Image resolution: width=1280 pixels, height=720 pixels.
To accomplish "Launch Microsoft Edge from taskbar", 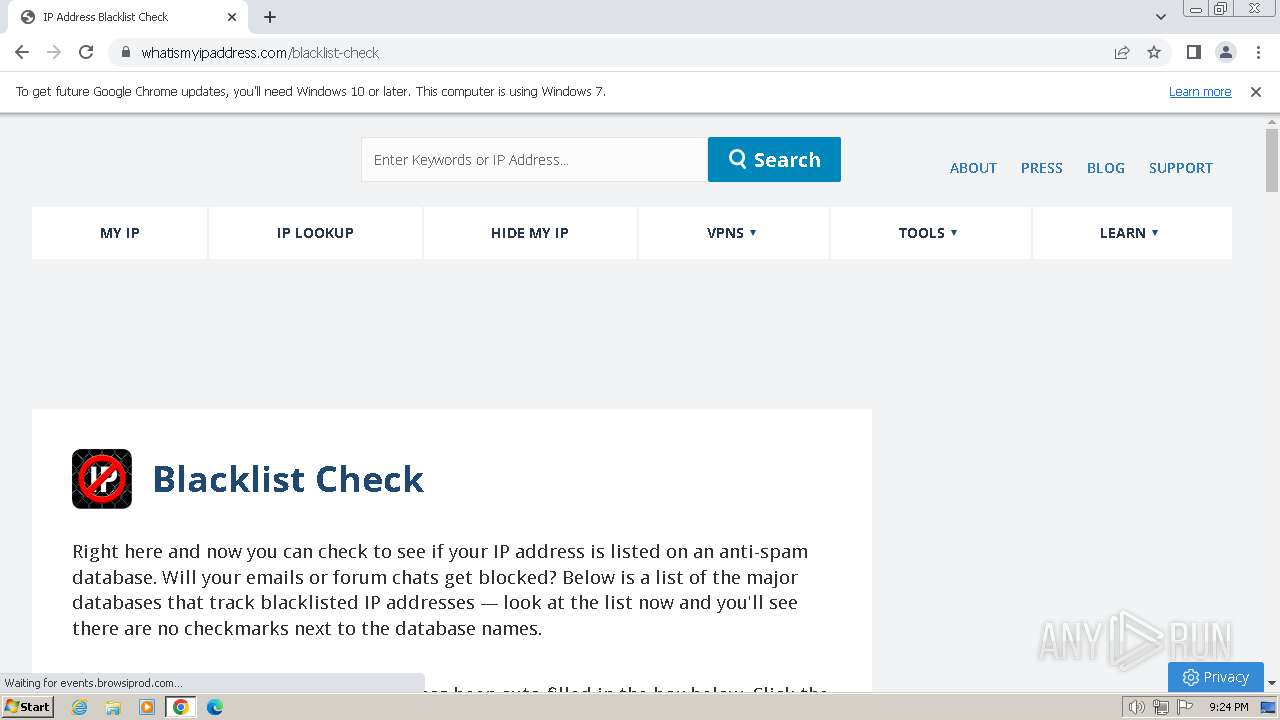I will (214, 707).
